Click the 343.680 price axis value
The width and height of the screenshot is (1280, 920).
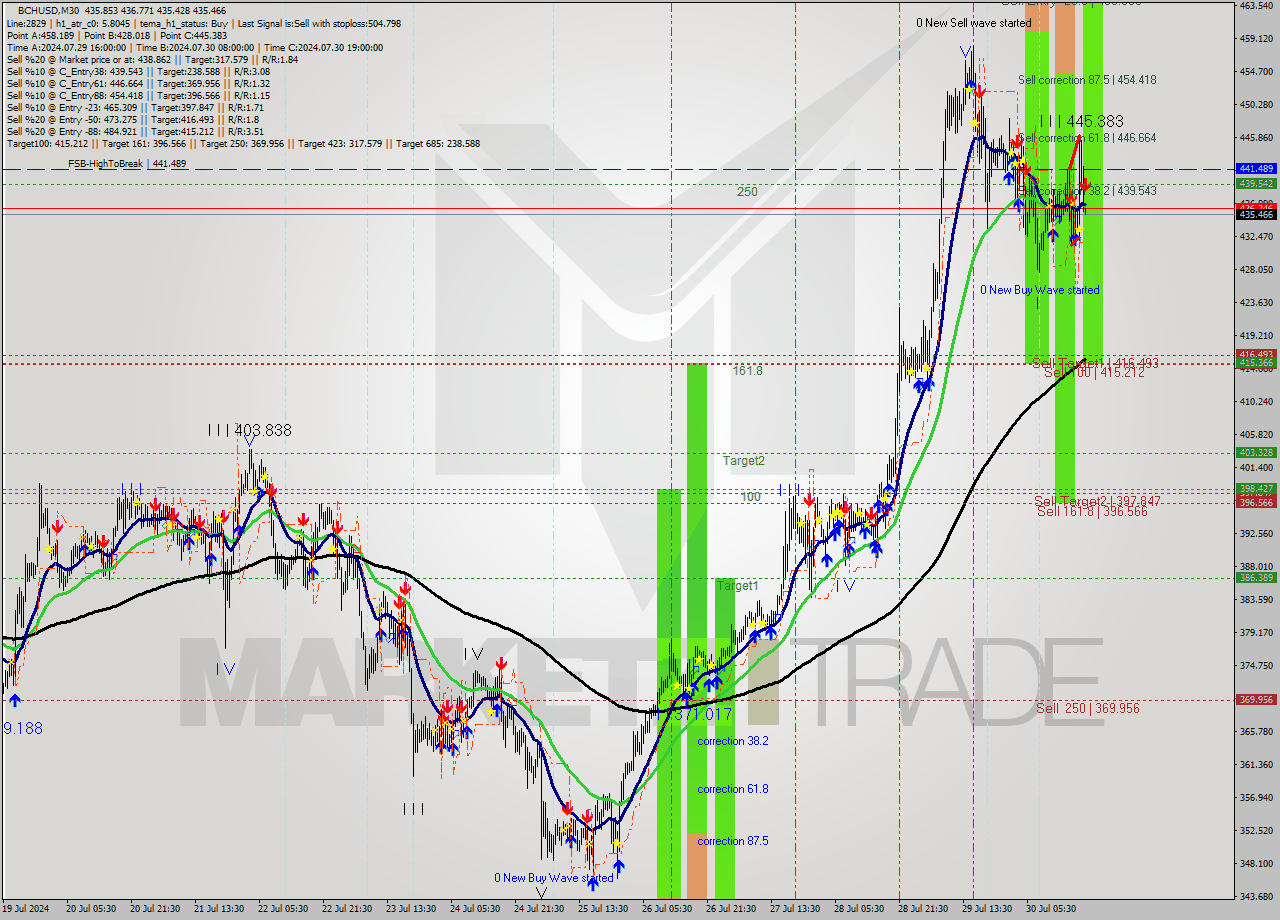click(x=1257, y=896)
